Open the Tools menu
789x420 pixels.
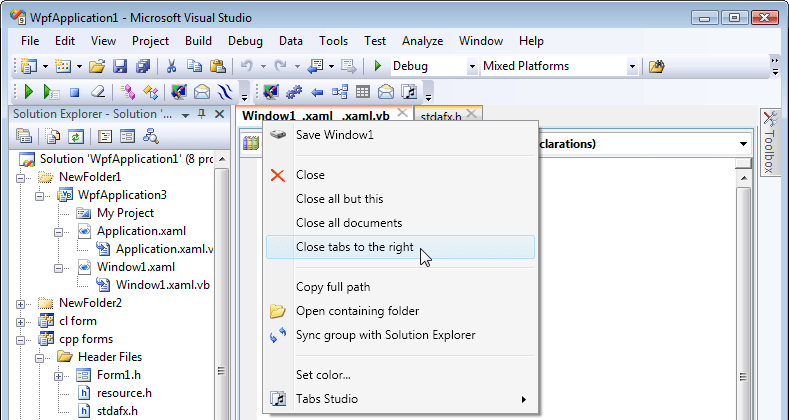pos(334,41)
